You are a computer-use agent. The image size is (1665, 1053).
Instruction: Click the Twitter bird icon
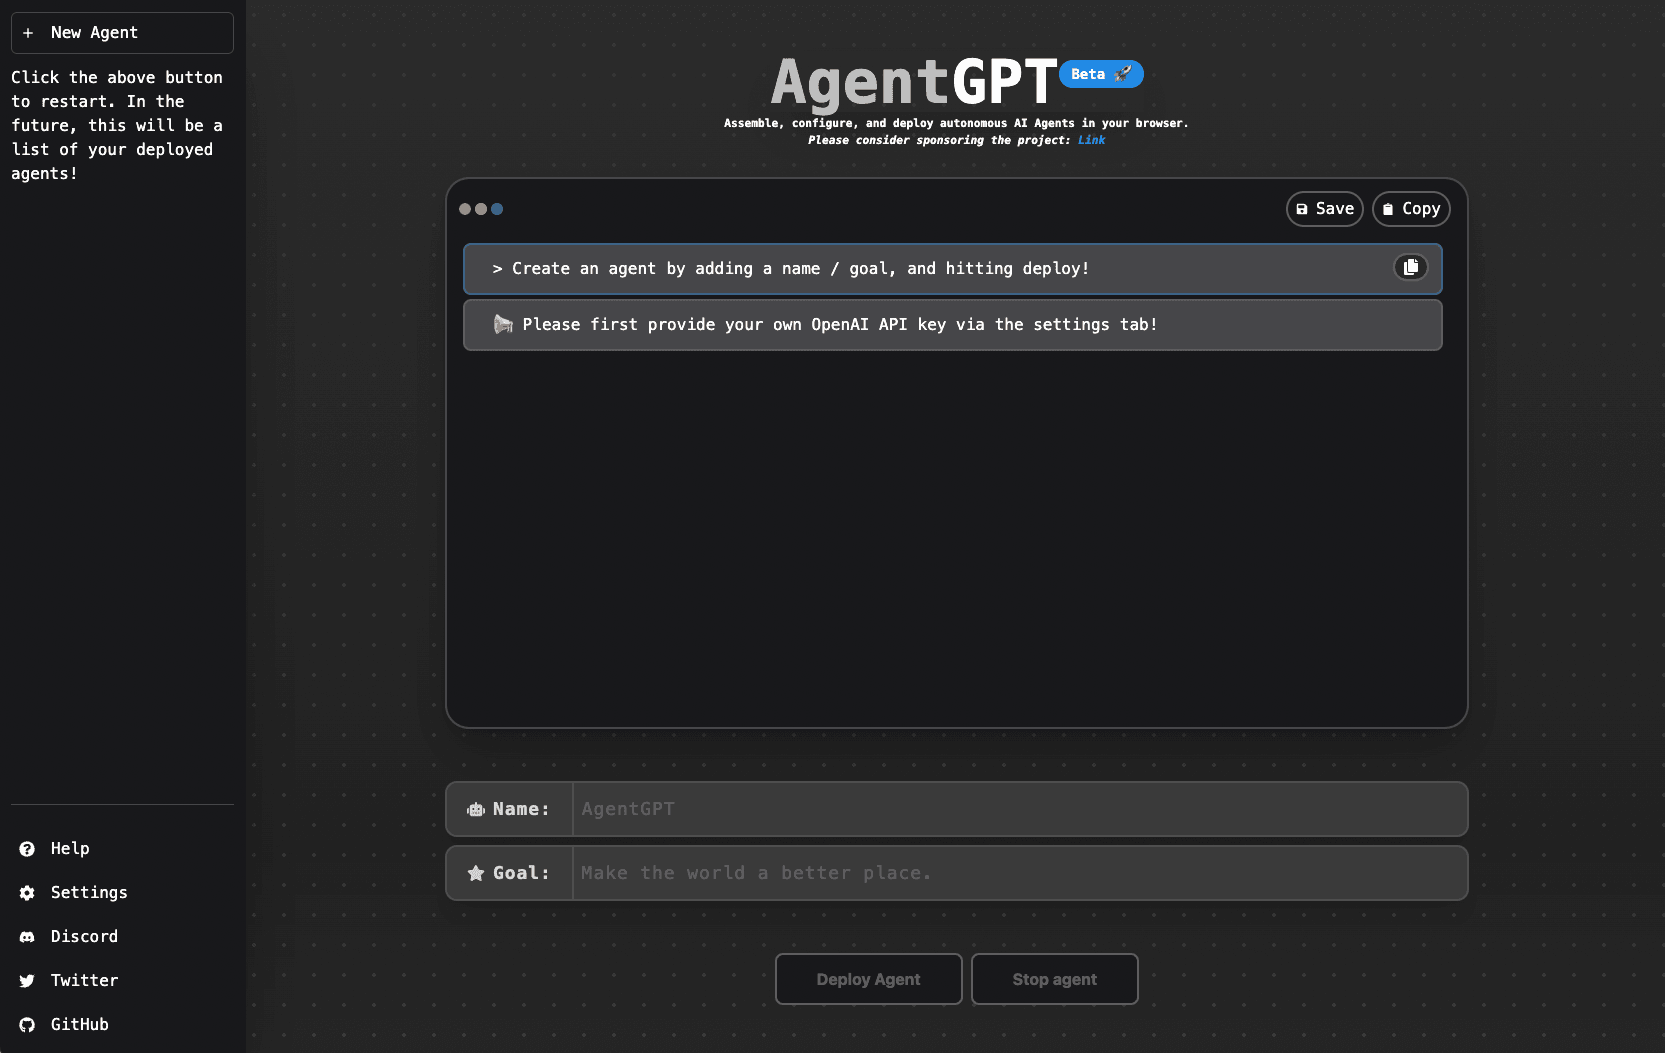click(x=26, y=980)
